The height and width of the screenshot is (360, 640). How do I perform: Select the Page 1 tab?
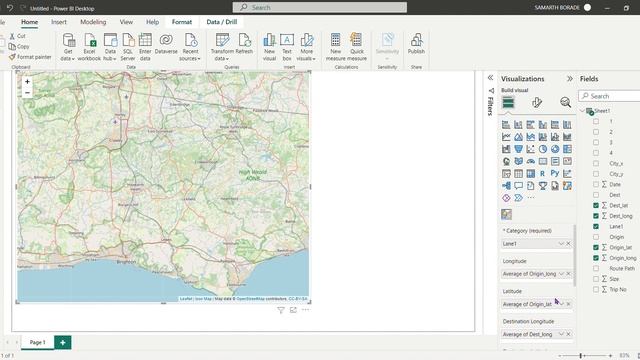(38, 342)
